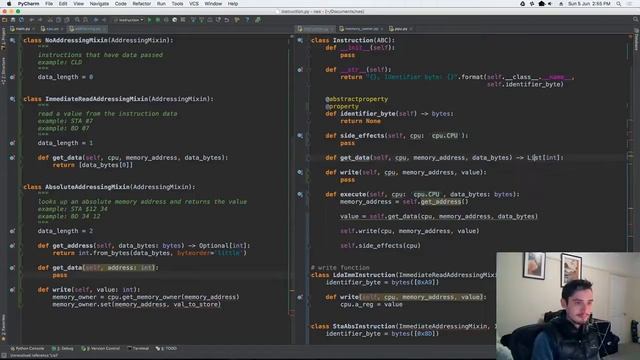Open the Code menu

[x=120, y=4]
